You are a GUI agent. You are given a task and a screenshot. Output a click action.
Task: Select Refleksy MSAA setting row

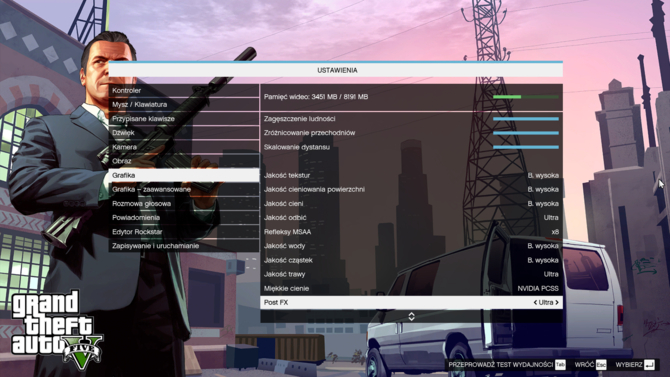(411, 232)
